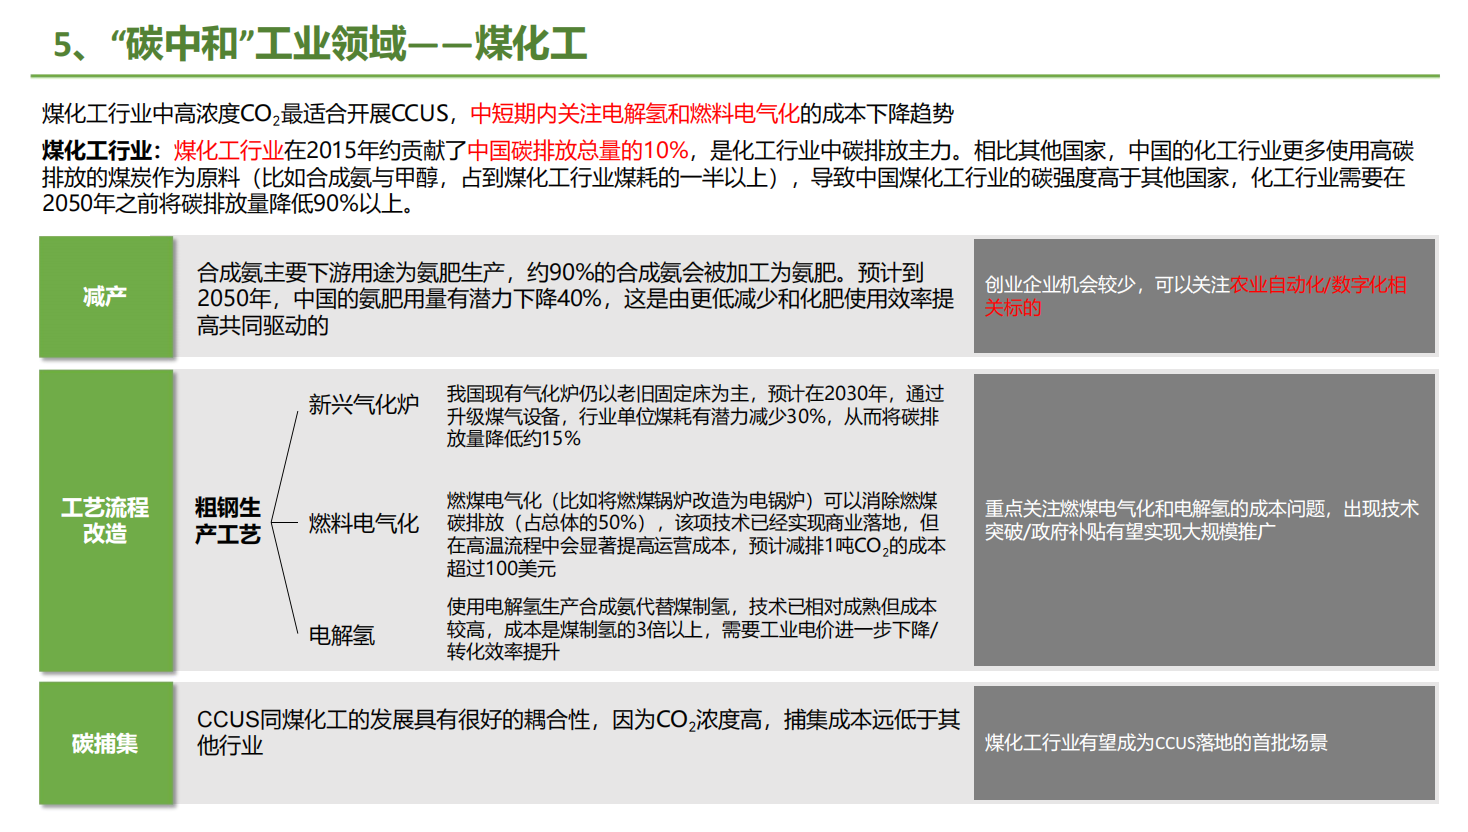Select the 粗钢生产工艺 root label

pyautogui.click(x=228, y=521)
